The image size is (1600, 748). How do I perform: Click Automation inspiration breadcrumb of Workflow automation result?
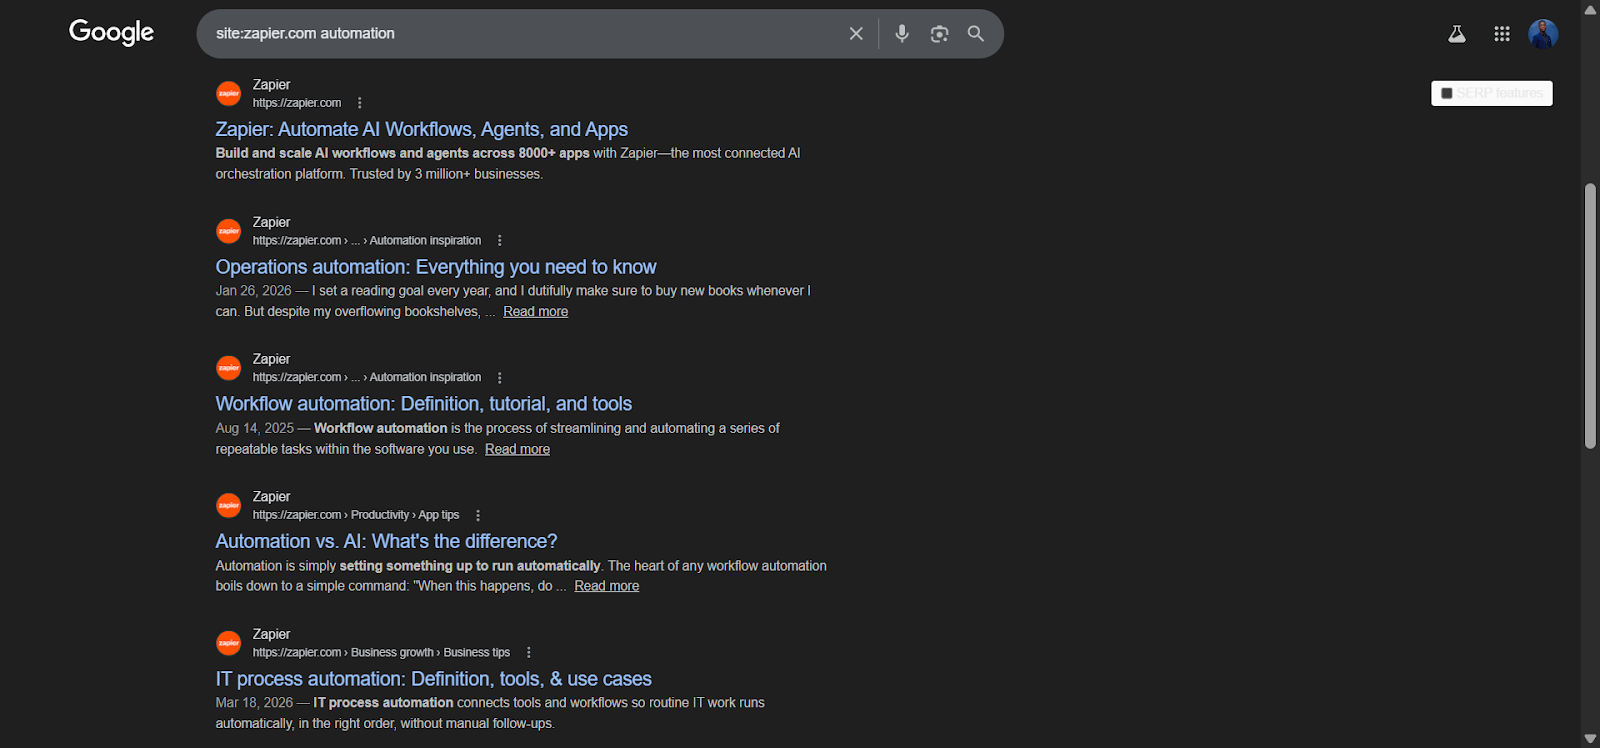tap(425, 378)
